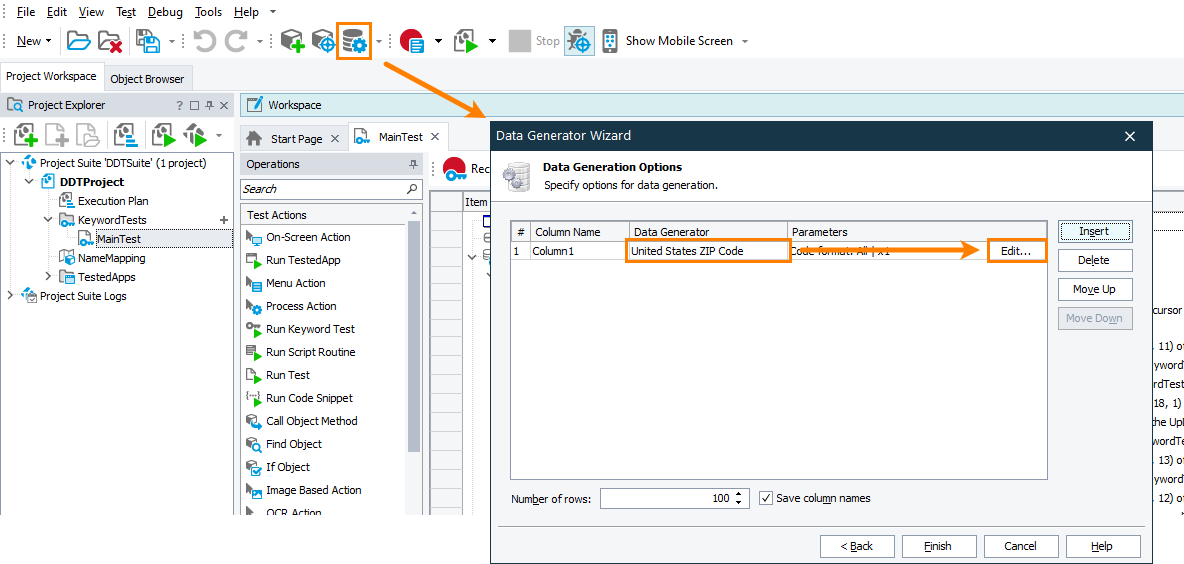1184x564 pixels.
Task: Click the Show Mobile Screen phone icon
Action: pyautogui.click(x=609, y=41)
